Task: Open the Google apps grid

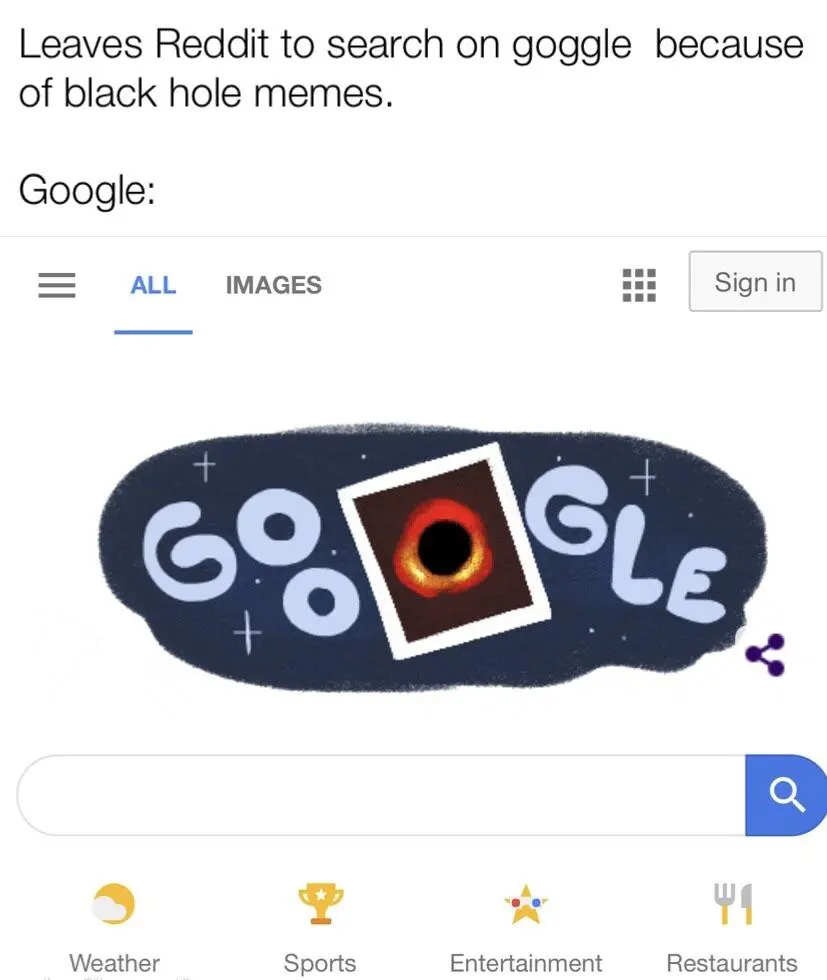Action: point(639,285)
